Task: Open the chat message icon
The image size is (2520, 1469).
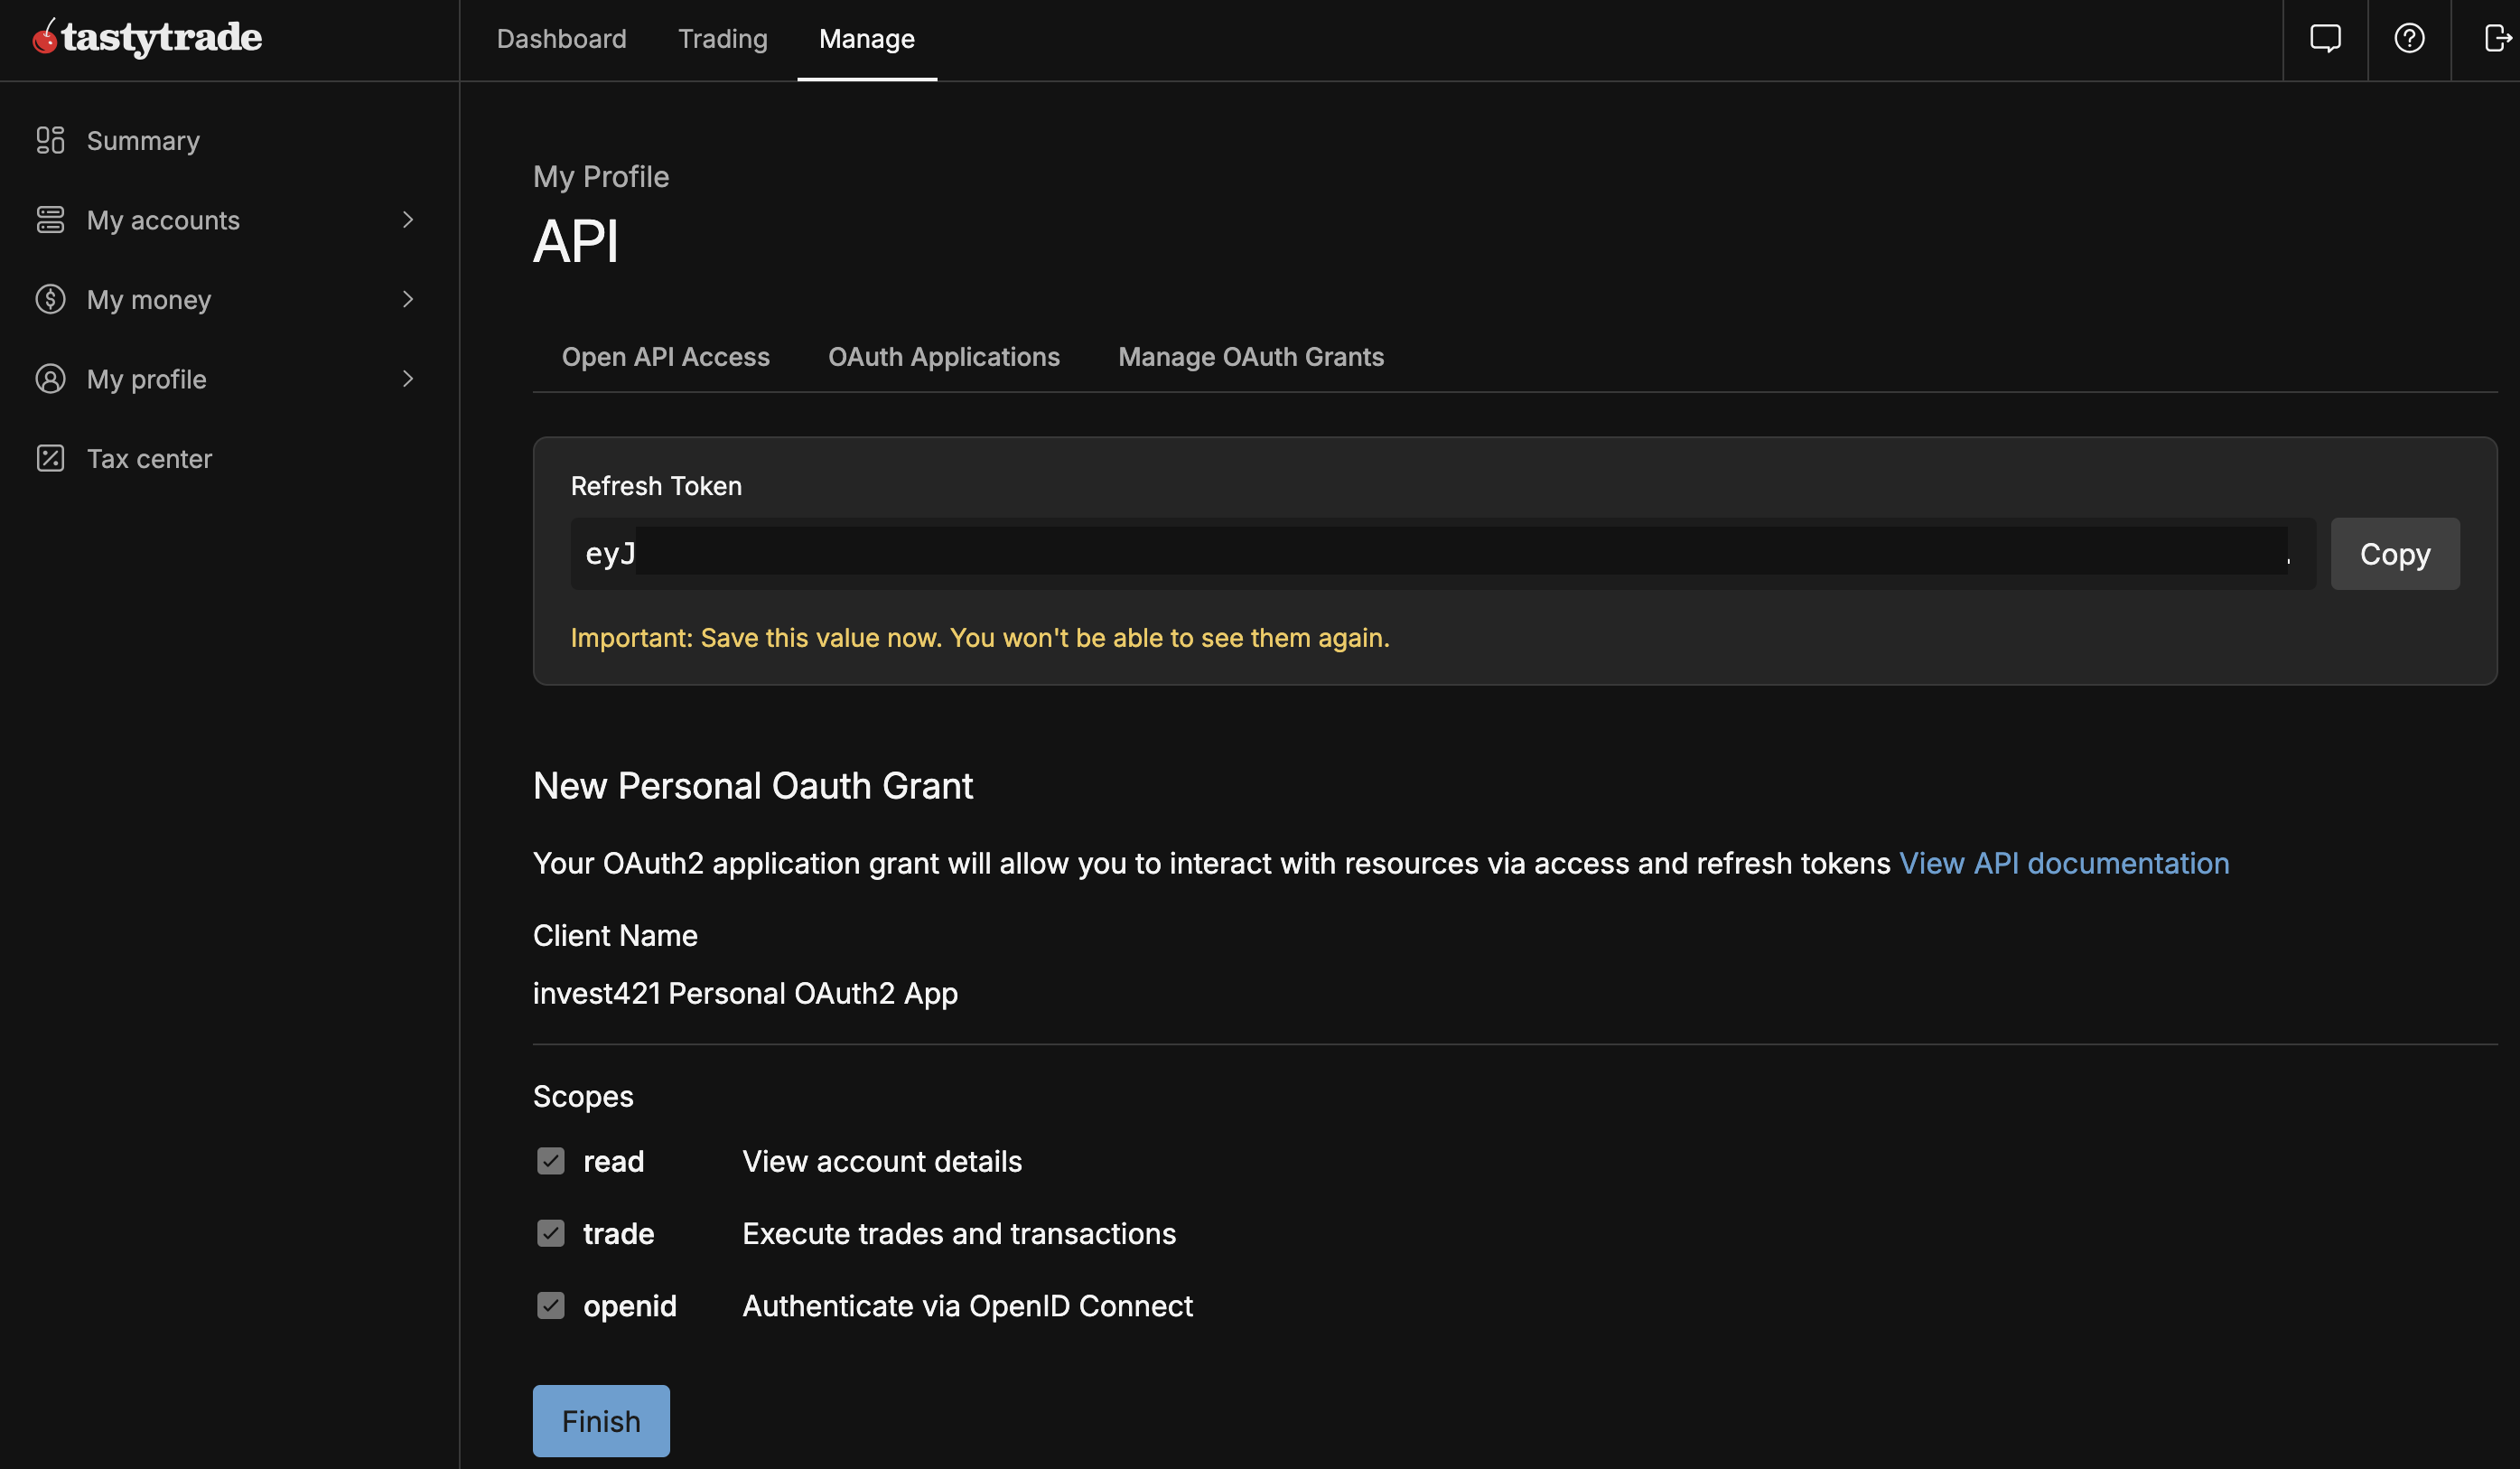Action: click(2325, 39)
